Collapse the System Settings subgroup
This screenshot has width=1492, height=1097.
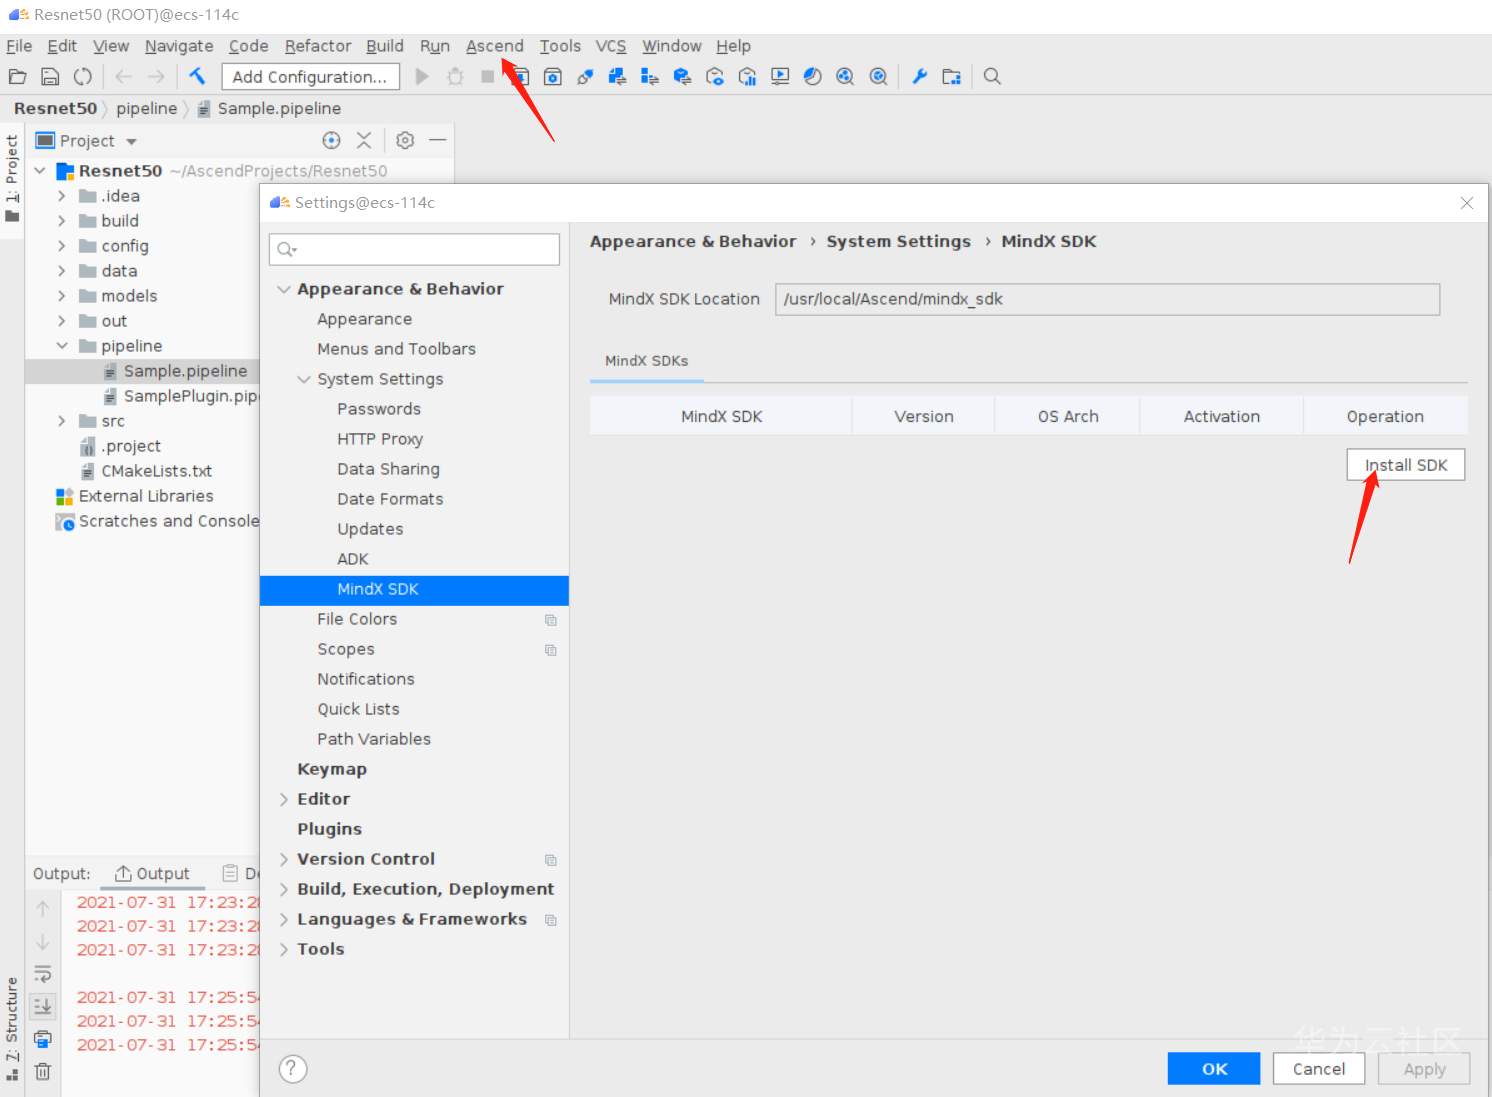tap(304, 379)
